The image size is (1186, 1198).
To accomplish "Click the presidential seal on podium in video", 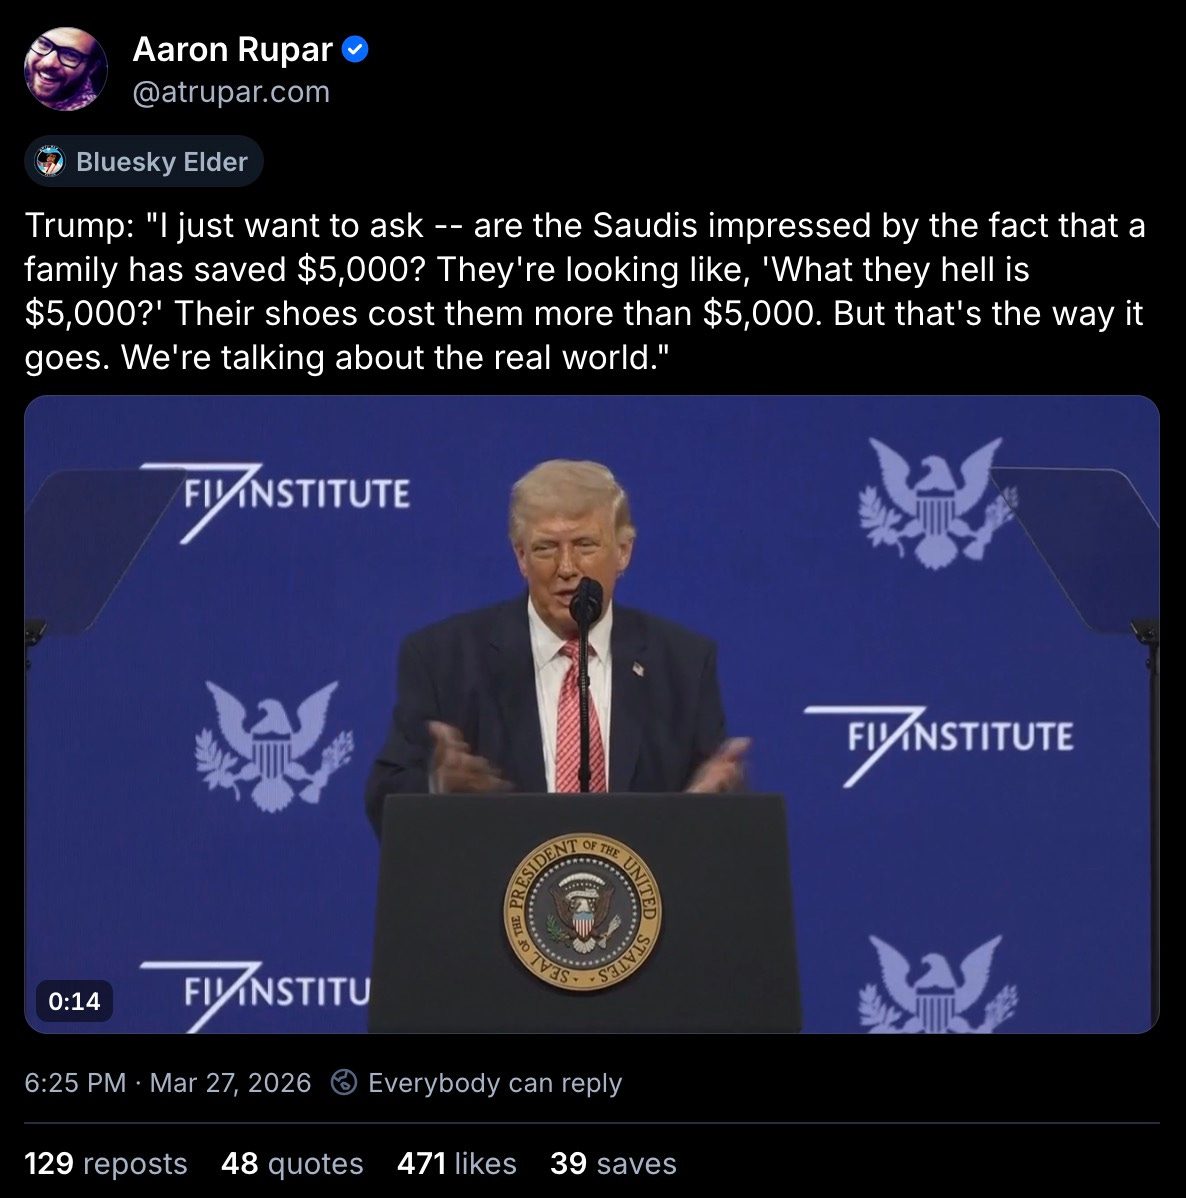I will pyautogui.click(x=582, y=912).
